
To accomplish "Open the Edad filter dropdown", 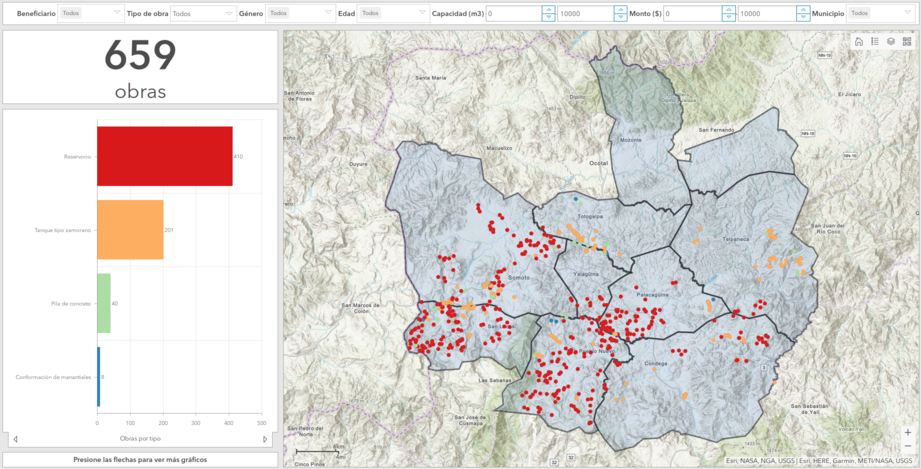I will [x=391, y=14].
